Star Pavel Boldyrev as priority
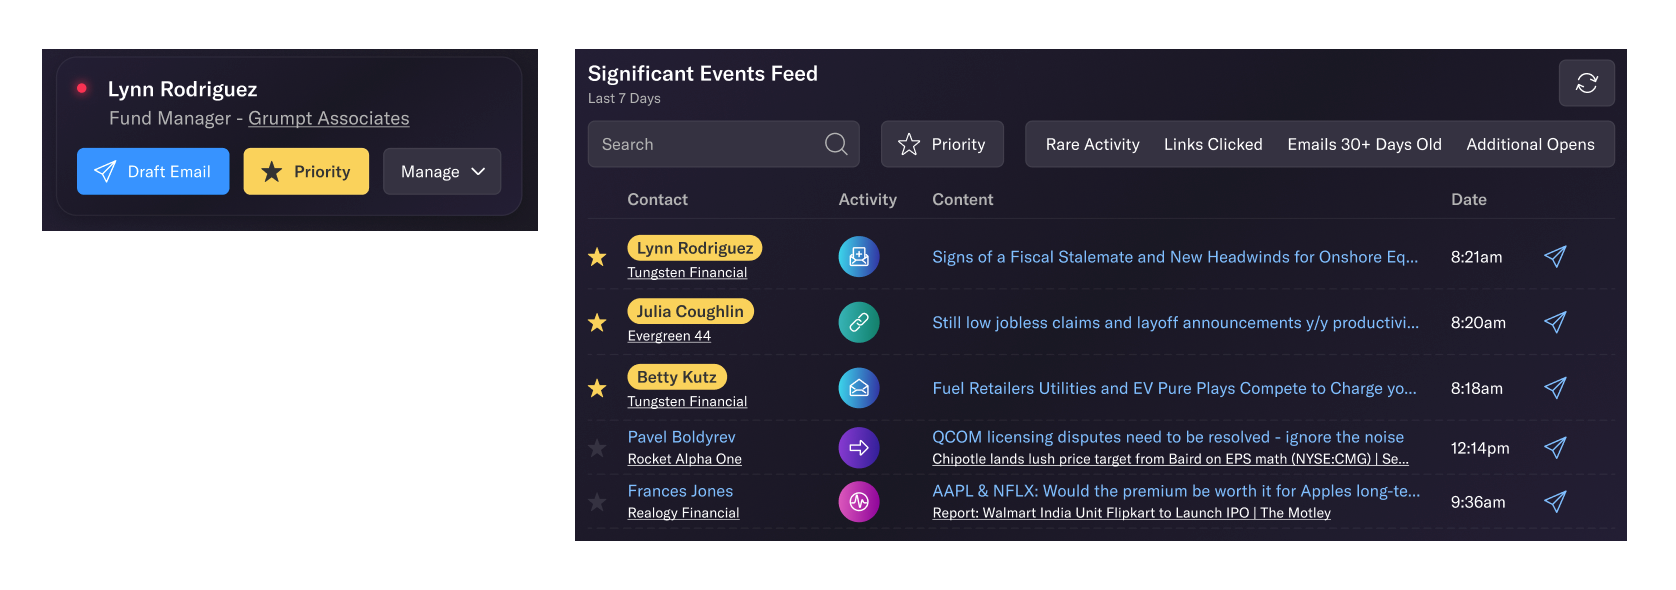Viewport: 1676px width, 590px height. [x=597, y=448]
